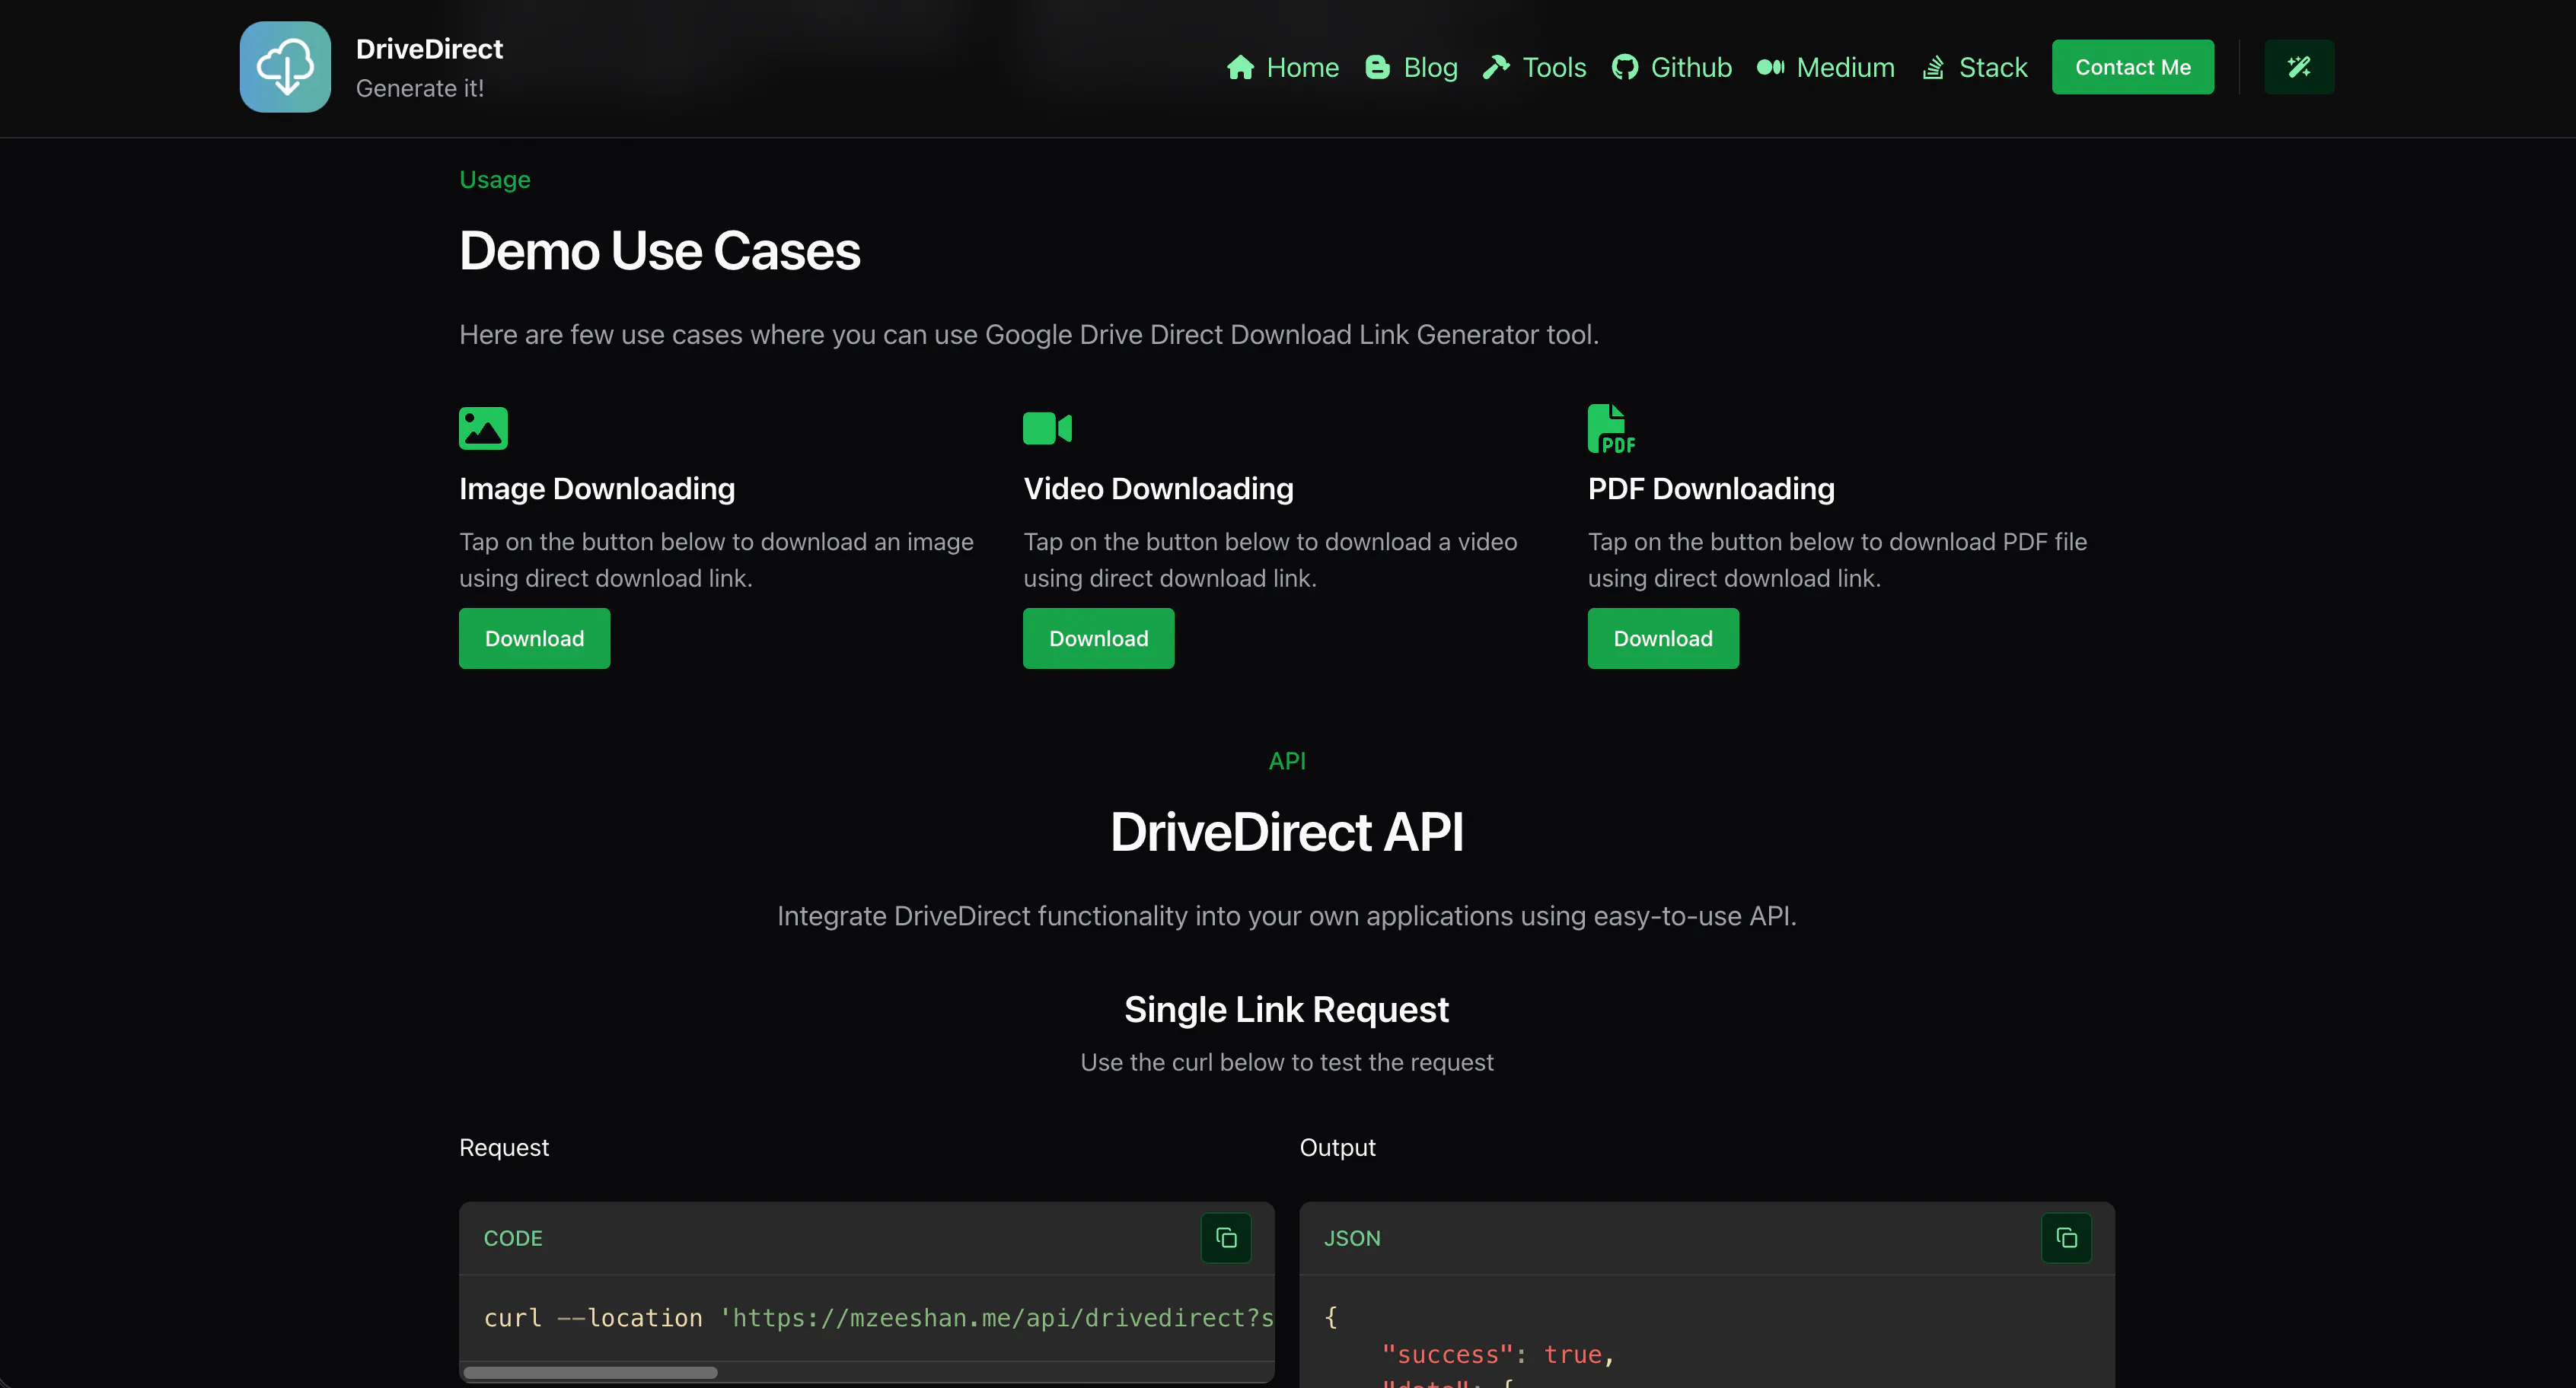Open the Medium navigation link
Image resolution: width=2576 pixels, height=1388 pixels.
(1826, 67)
